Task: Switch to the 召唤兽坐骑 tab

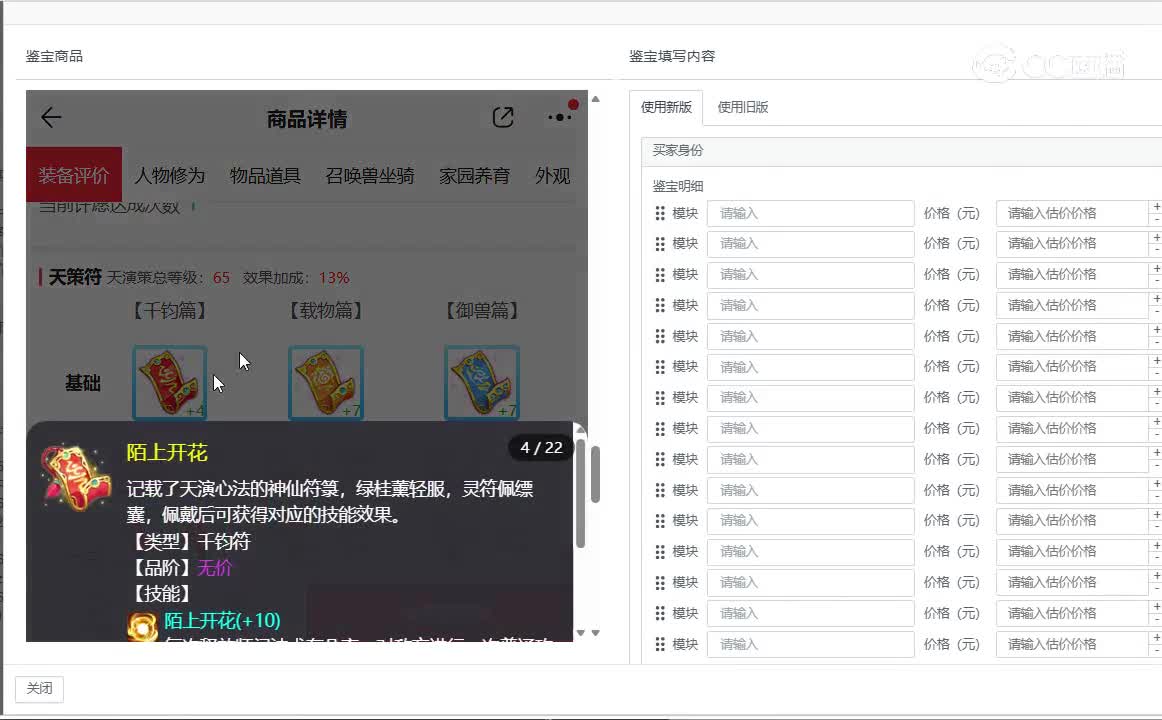Action: [370, 176]
